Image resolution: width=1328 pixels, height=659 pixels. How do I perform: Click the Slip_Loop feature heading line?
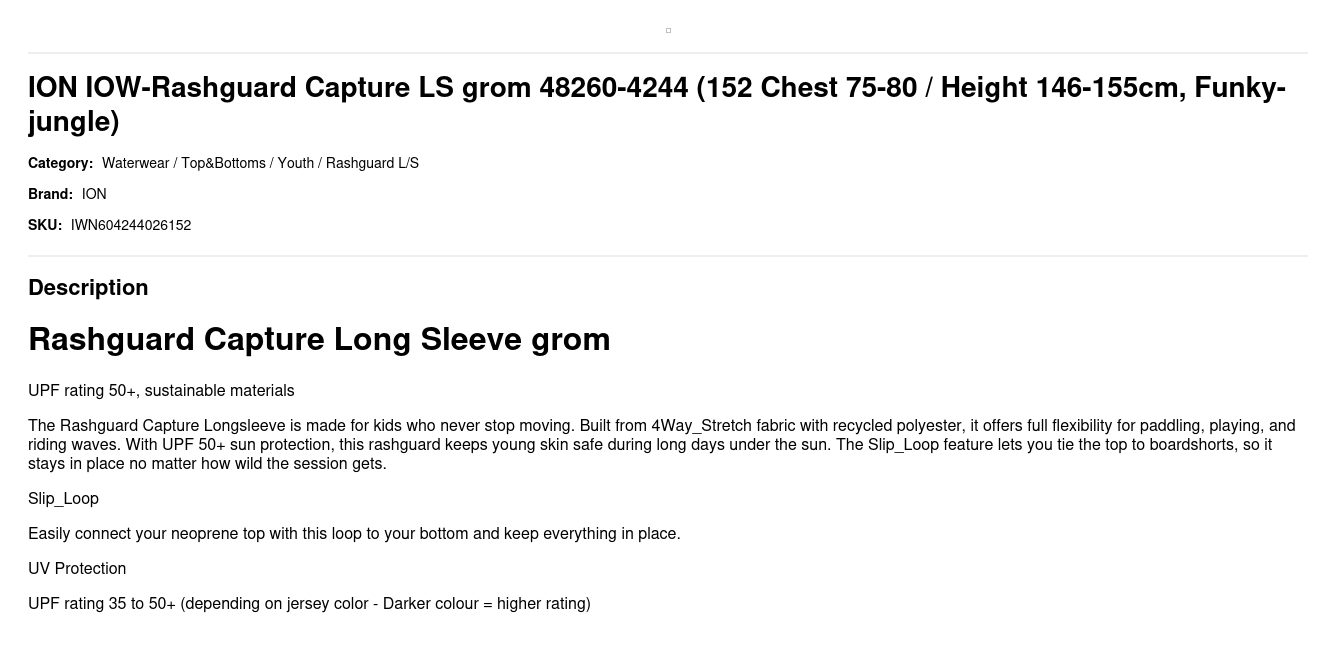click(x=63, y=498)
